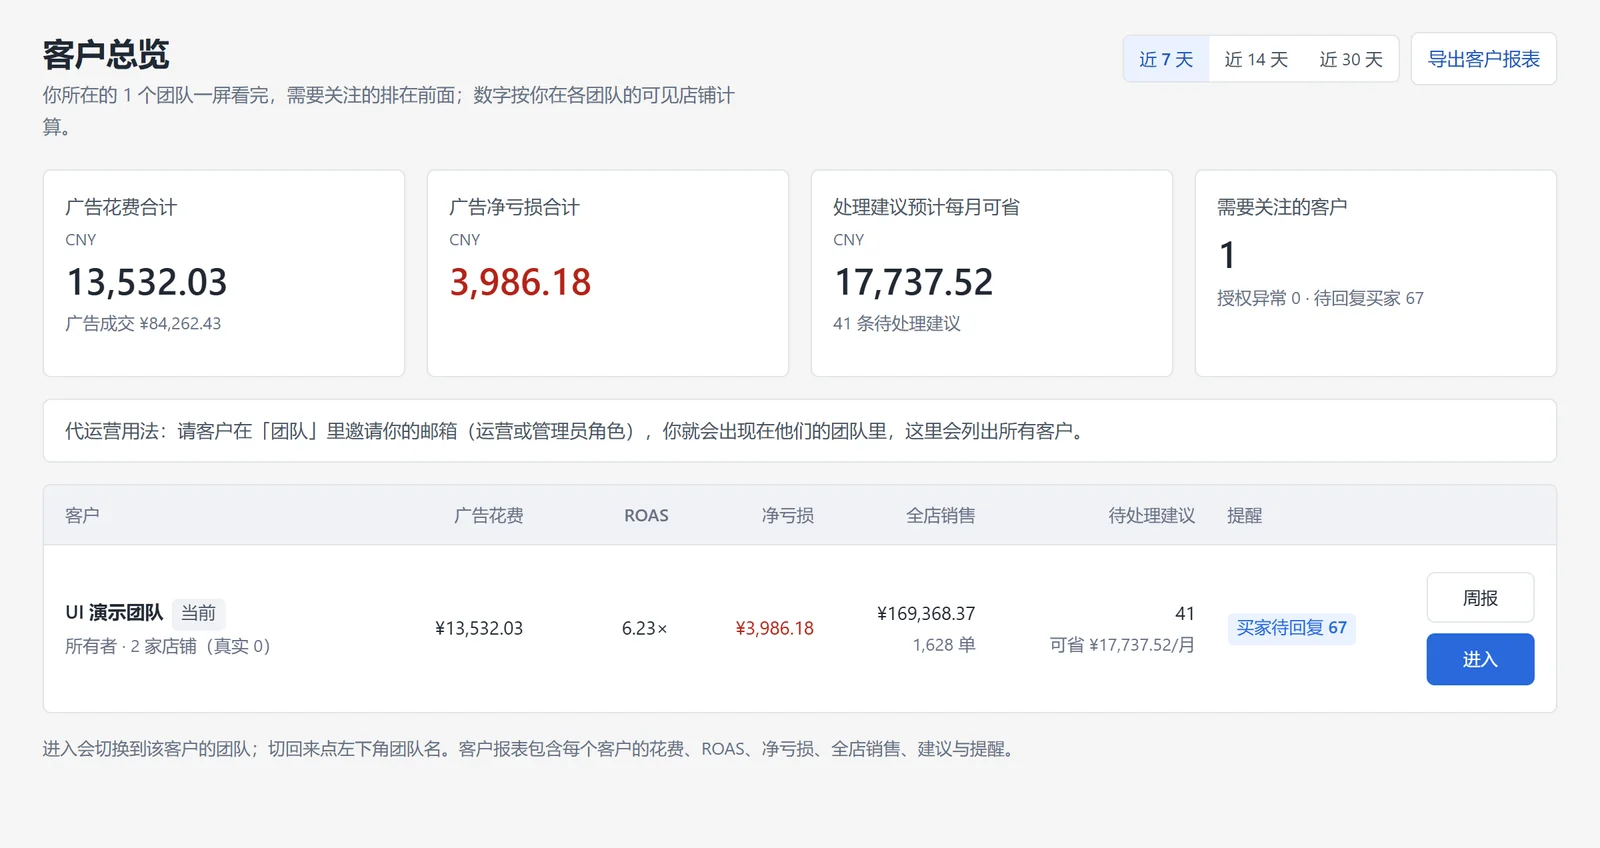Click the 所有者 · 2 家店铺 subtitle
Screen dimensions: 1600x848
point(168,646)
